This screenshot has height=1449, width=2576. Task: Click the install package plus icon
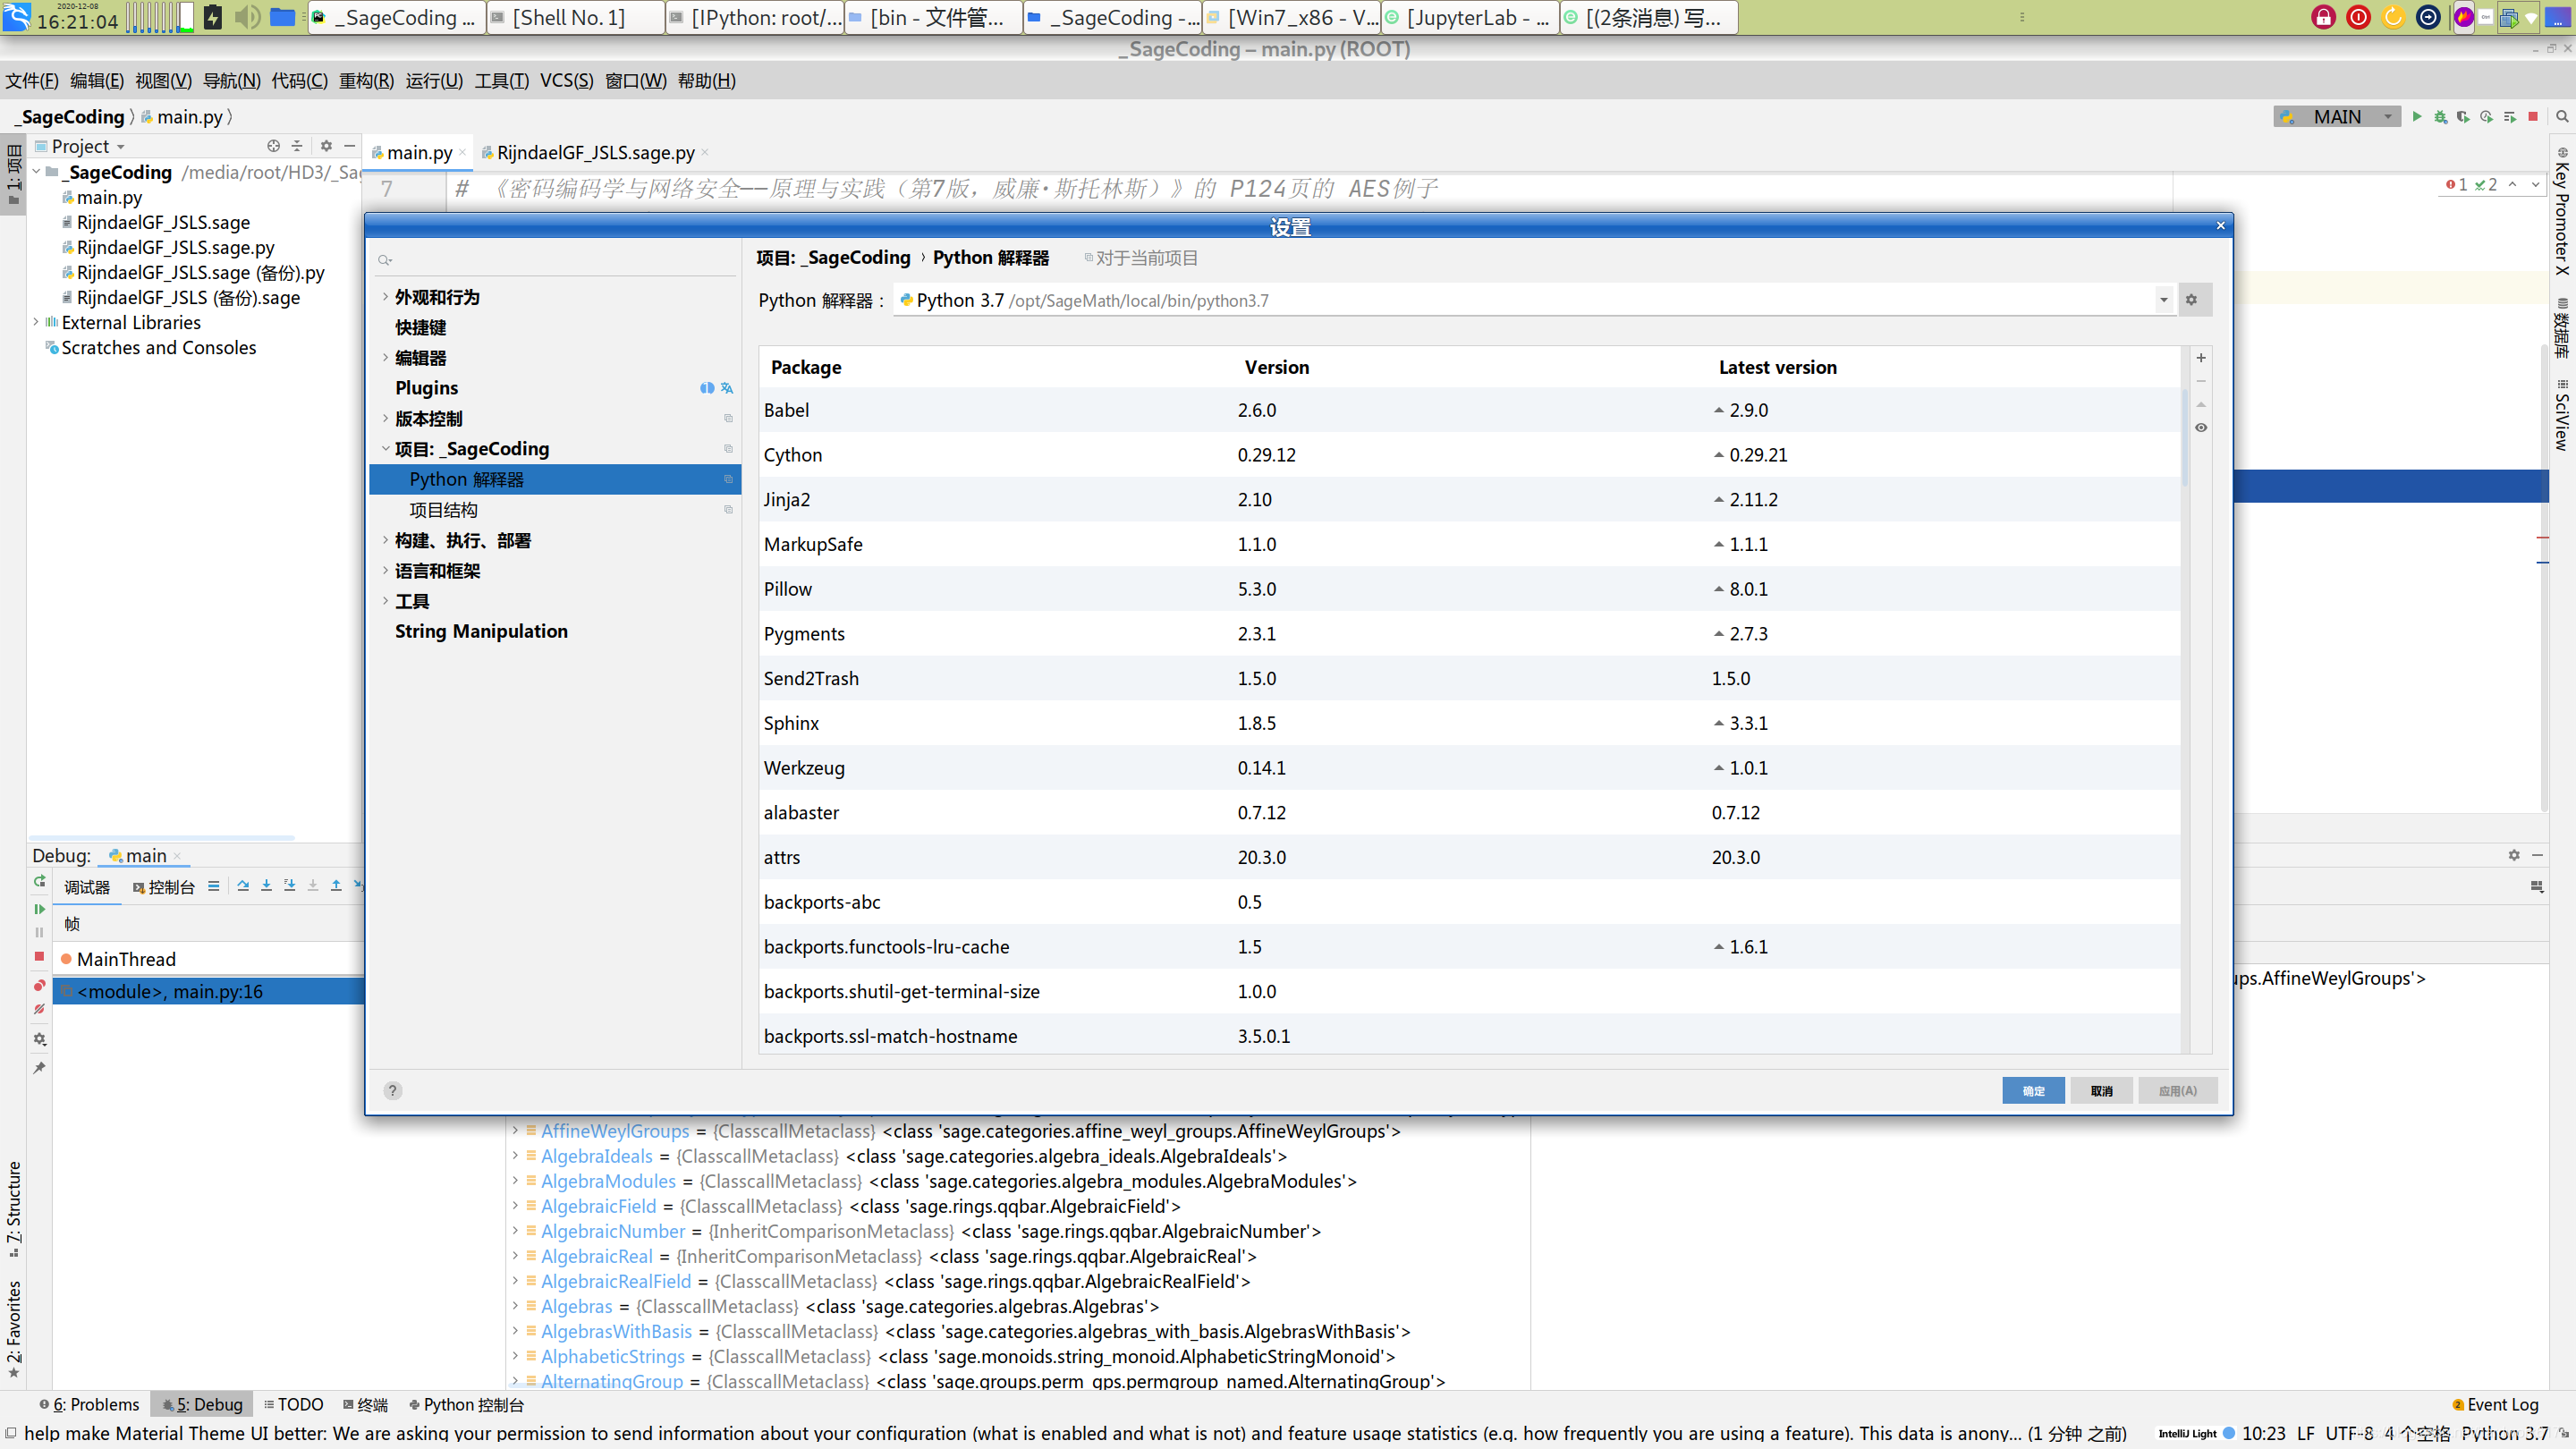tap(2200, 358)
